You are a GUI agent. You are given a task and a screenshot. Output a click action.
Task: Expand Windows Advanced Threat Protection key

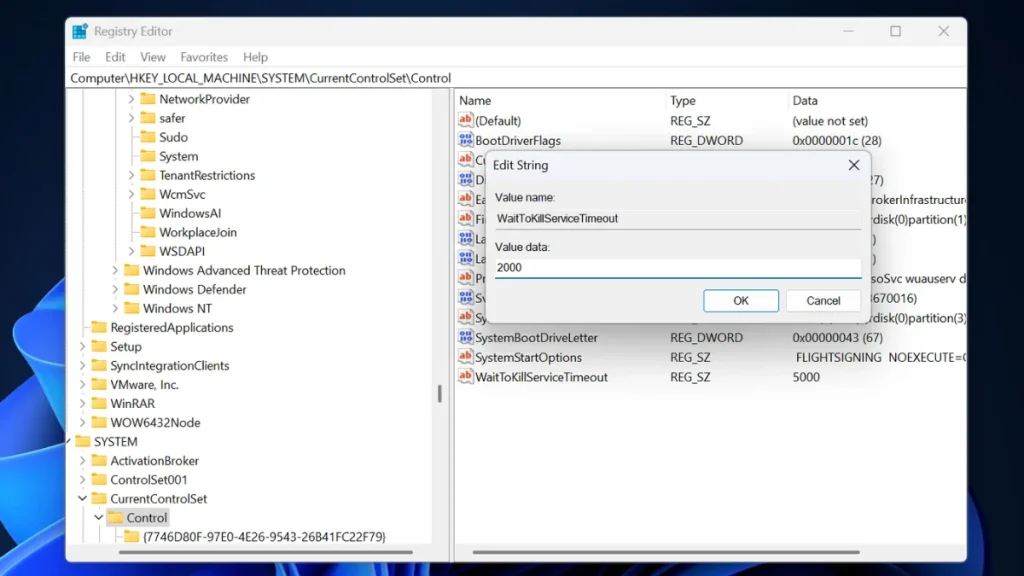pyautogui.click(x=115, y=270)
